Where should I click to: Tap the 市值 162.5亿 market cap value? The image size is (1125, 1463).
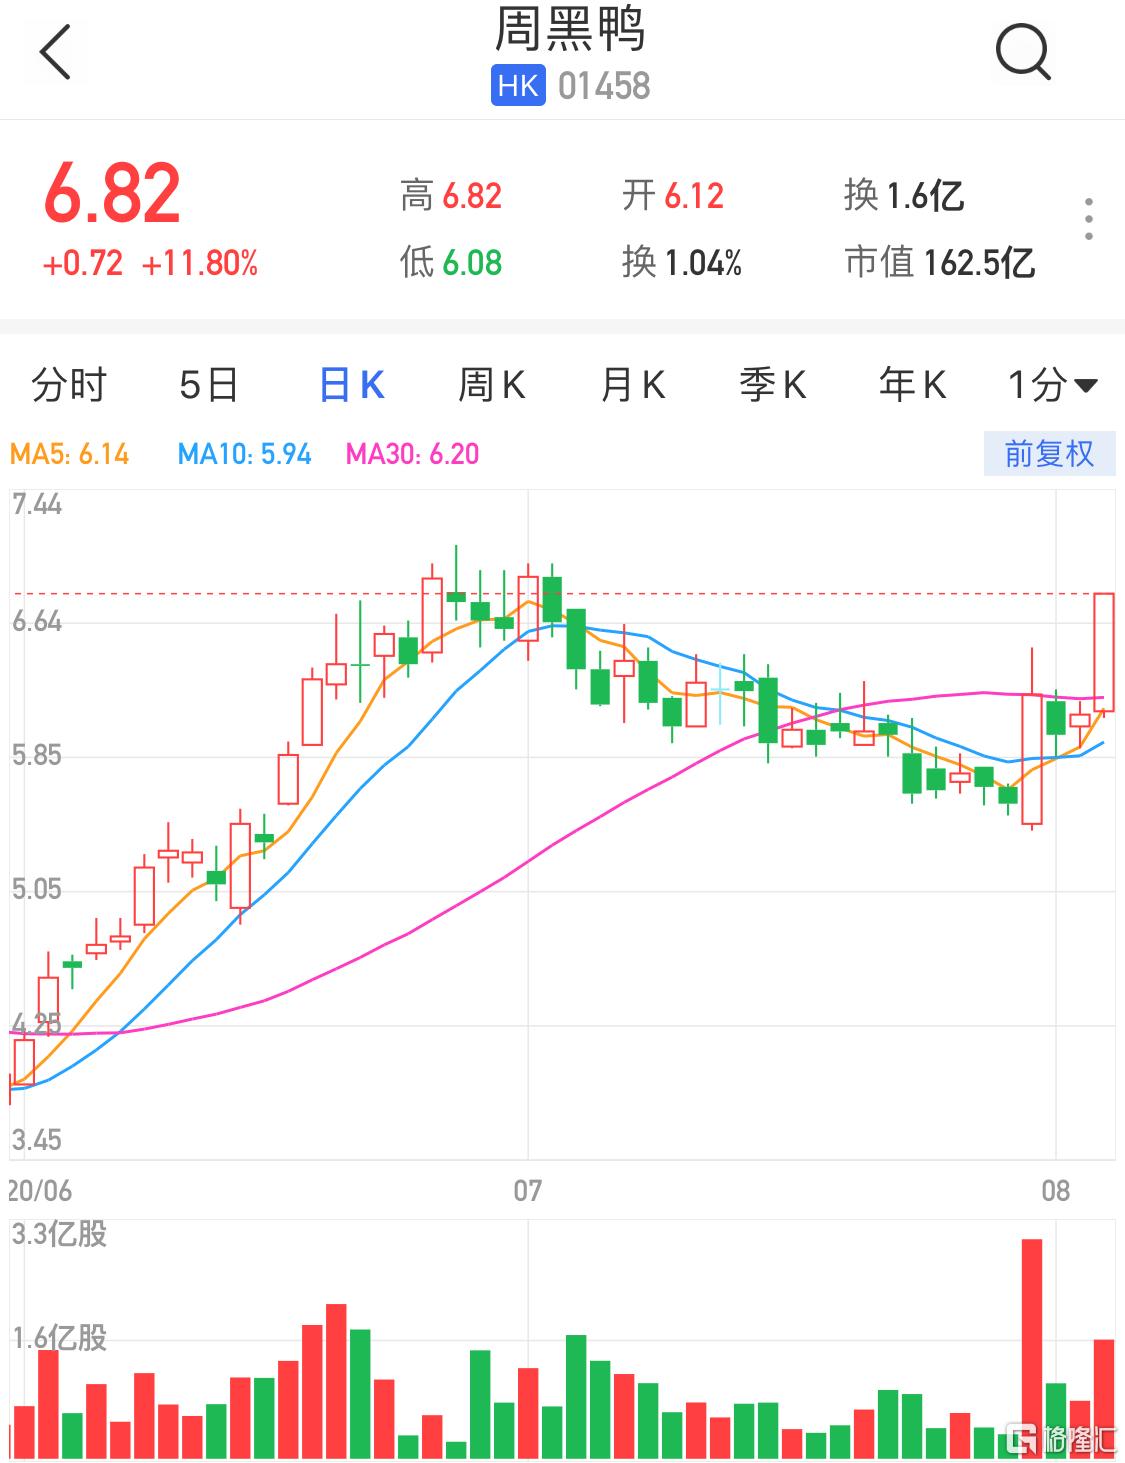click(939, 263)
